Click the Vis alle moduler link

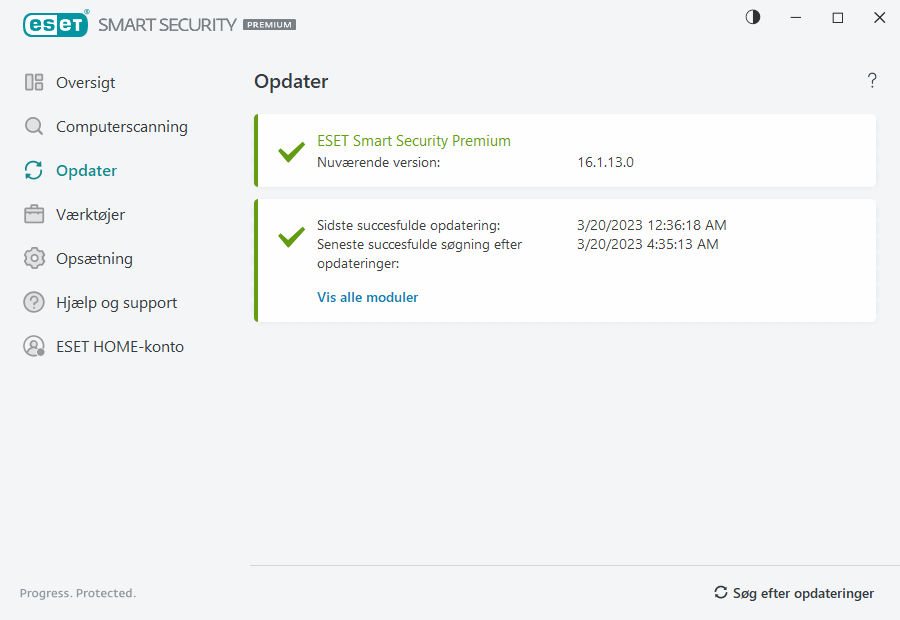(x=367, y=297)
